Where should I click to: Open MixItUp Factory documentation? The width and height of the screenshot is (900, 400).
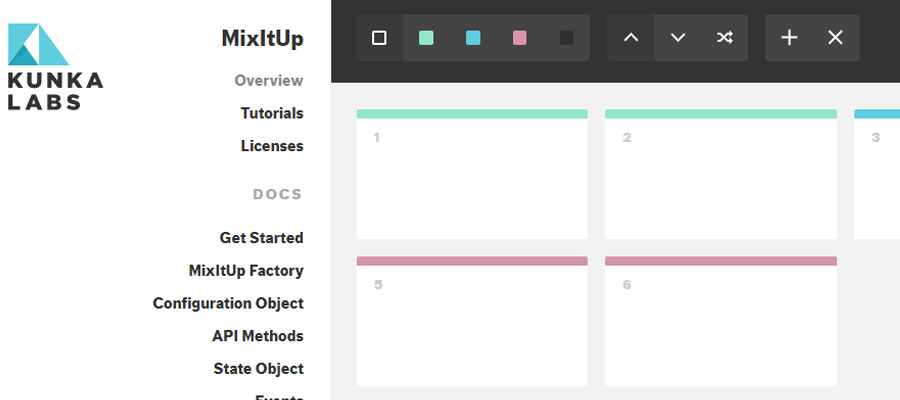point(246,270)
